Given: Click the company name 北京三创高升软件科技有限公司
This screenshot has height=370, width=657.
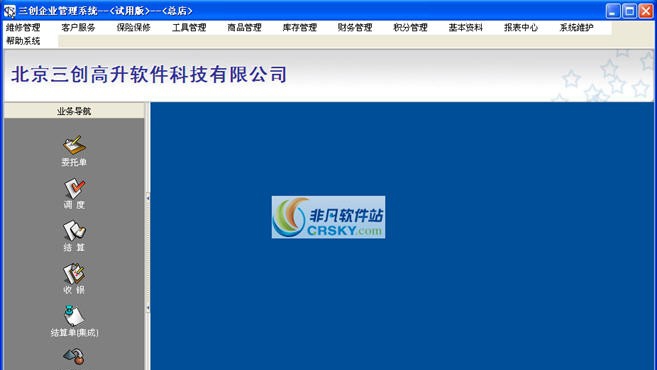Looking at the screenshot, I should pos(149,75).
